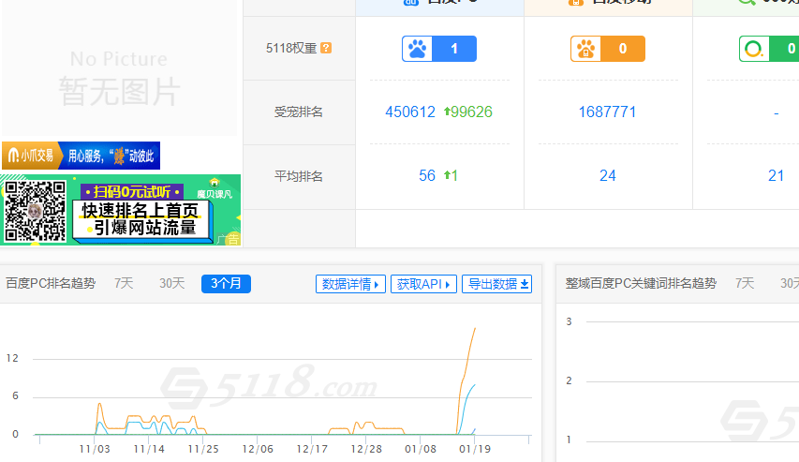Open the 1687771 mobile ranking value

pyautogui.click(x=607, y=112)
